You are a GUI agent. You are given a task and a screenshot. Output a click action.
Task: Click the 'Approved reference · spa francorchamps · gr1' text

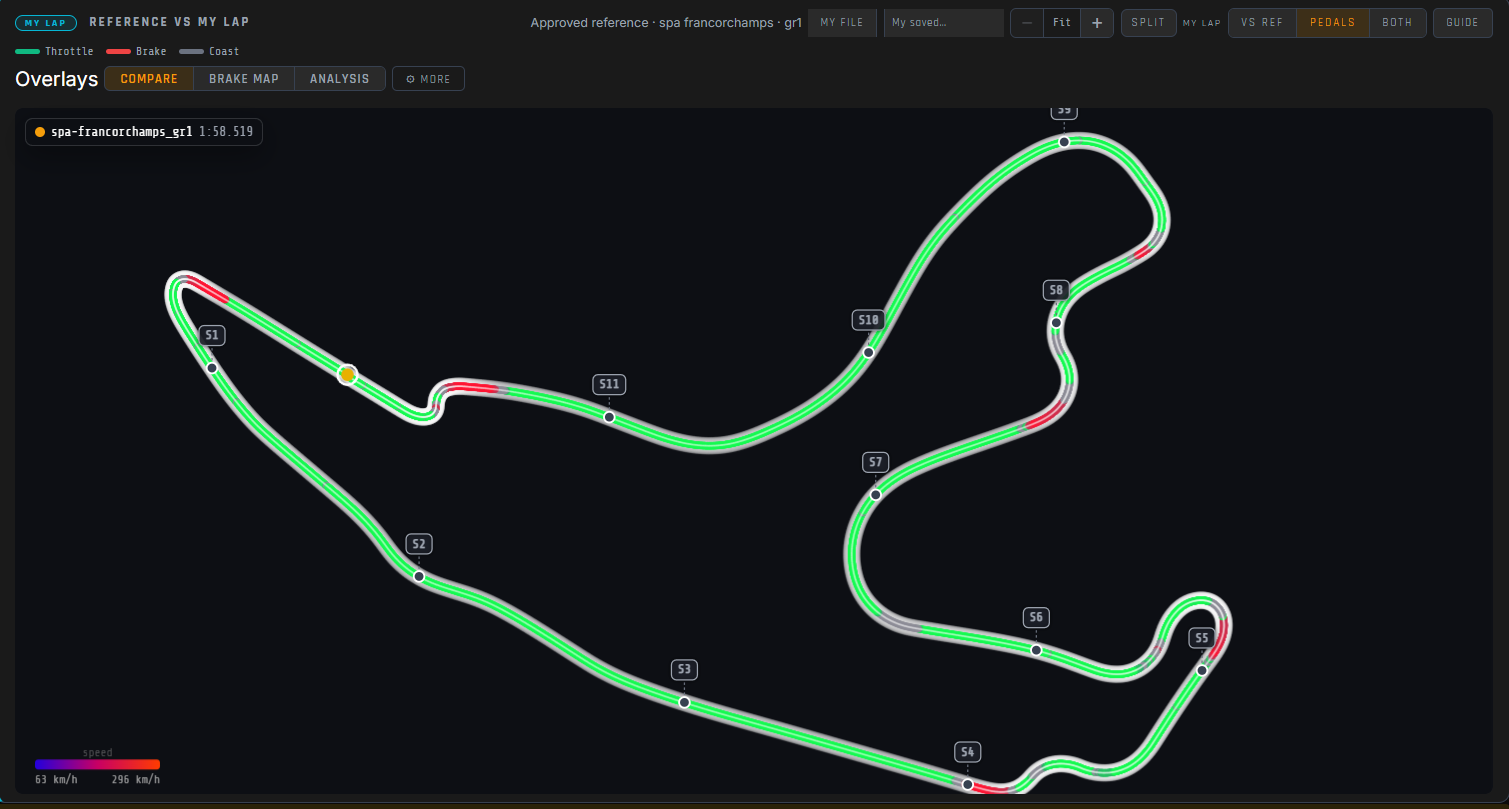click(x=666, y=23)
